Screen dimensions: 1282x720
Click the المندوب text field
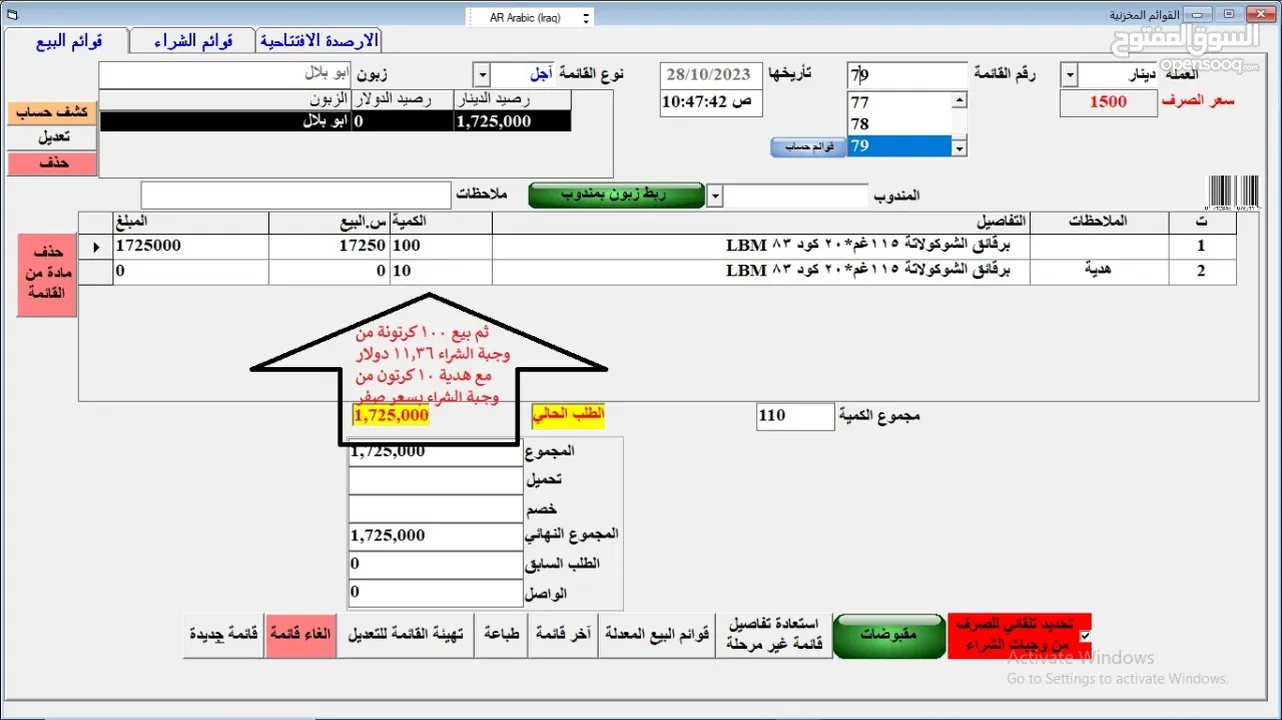coord(796,196)
